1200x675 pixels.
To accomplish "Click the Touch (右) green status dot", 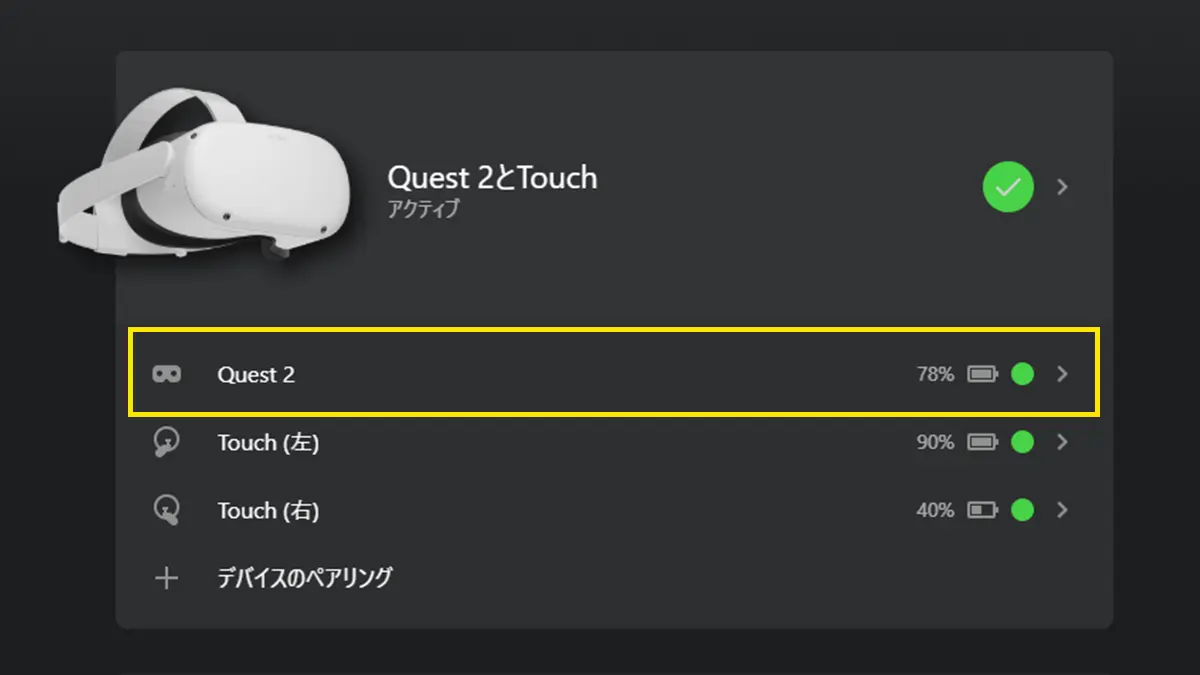I will tap(1022, 510).
